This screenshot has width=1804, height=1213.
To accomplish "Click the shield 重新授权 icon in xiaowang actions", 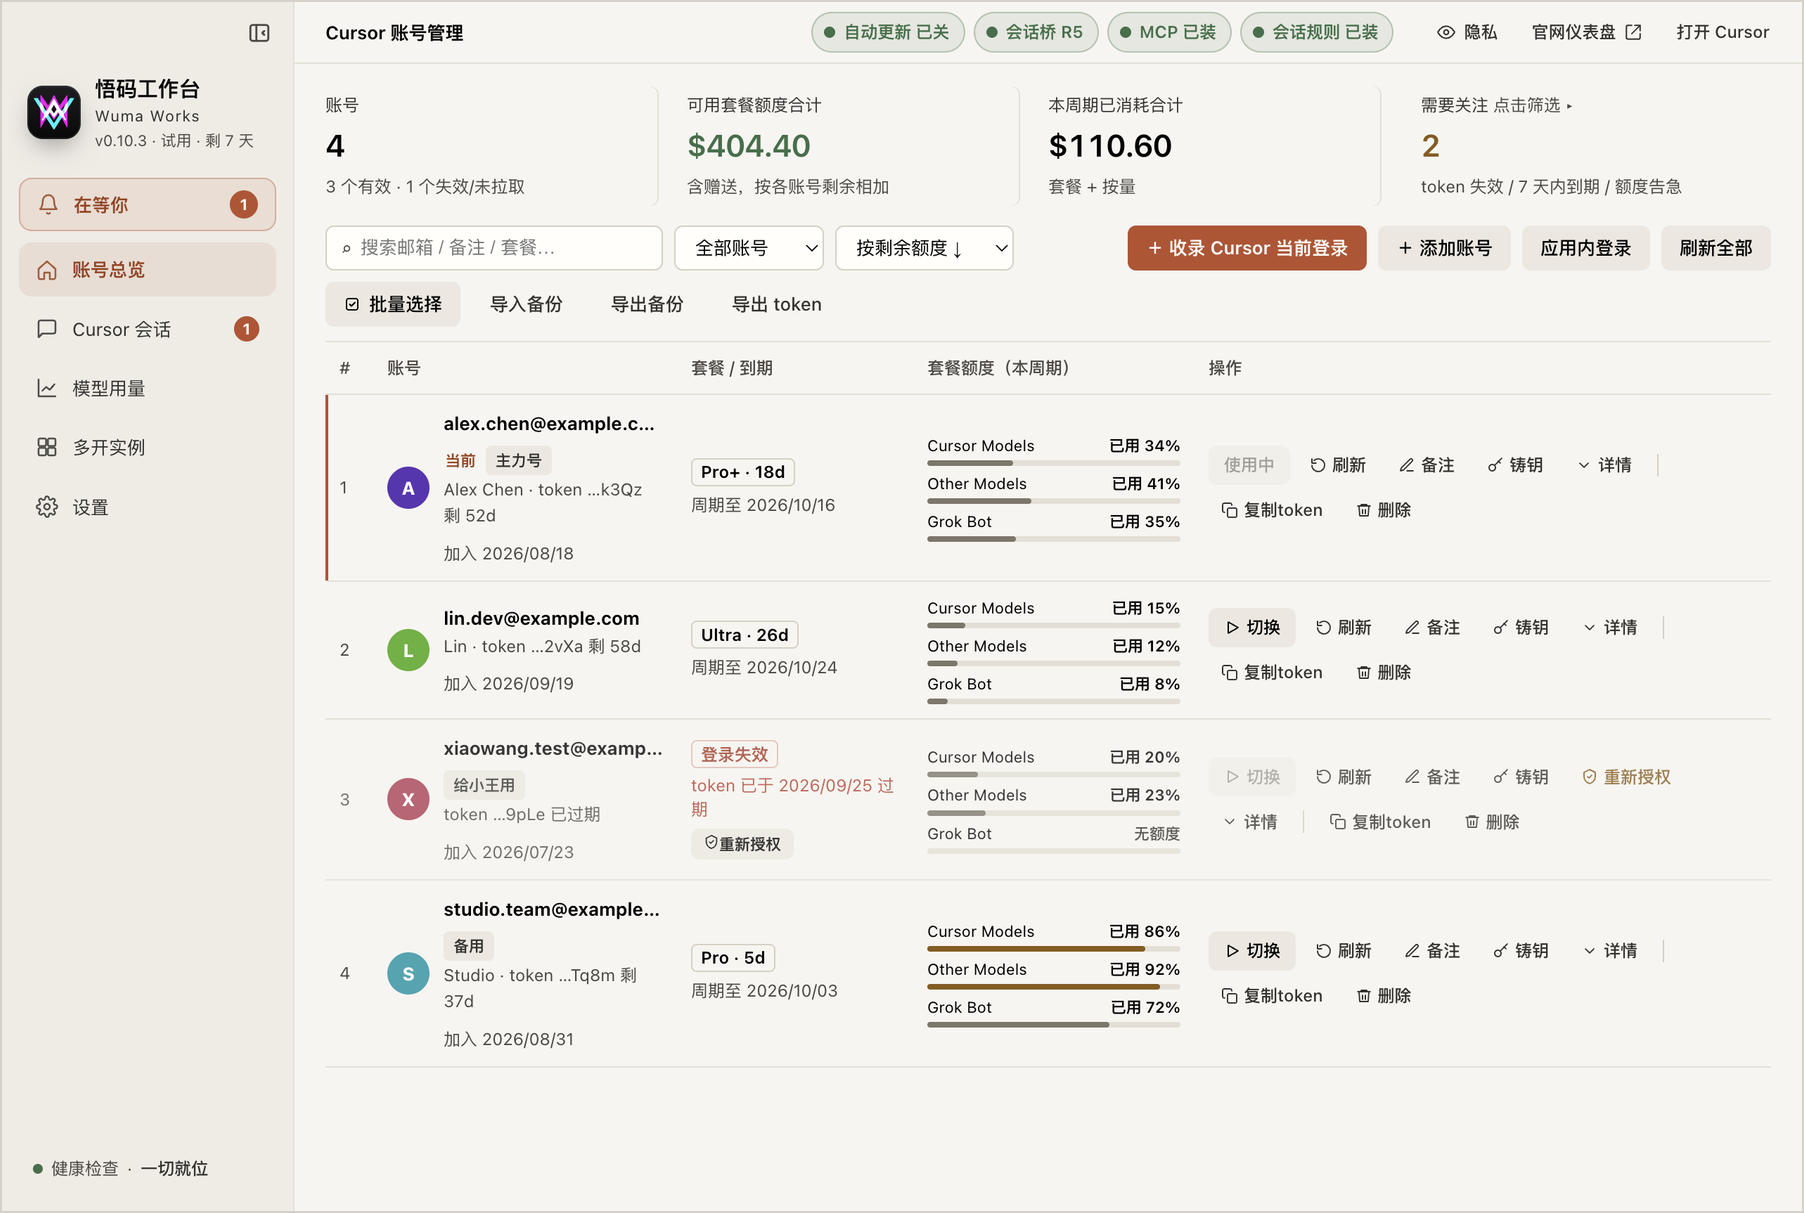I will coord(1589,776).
